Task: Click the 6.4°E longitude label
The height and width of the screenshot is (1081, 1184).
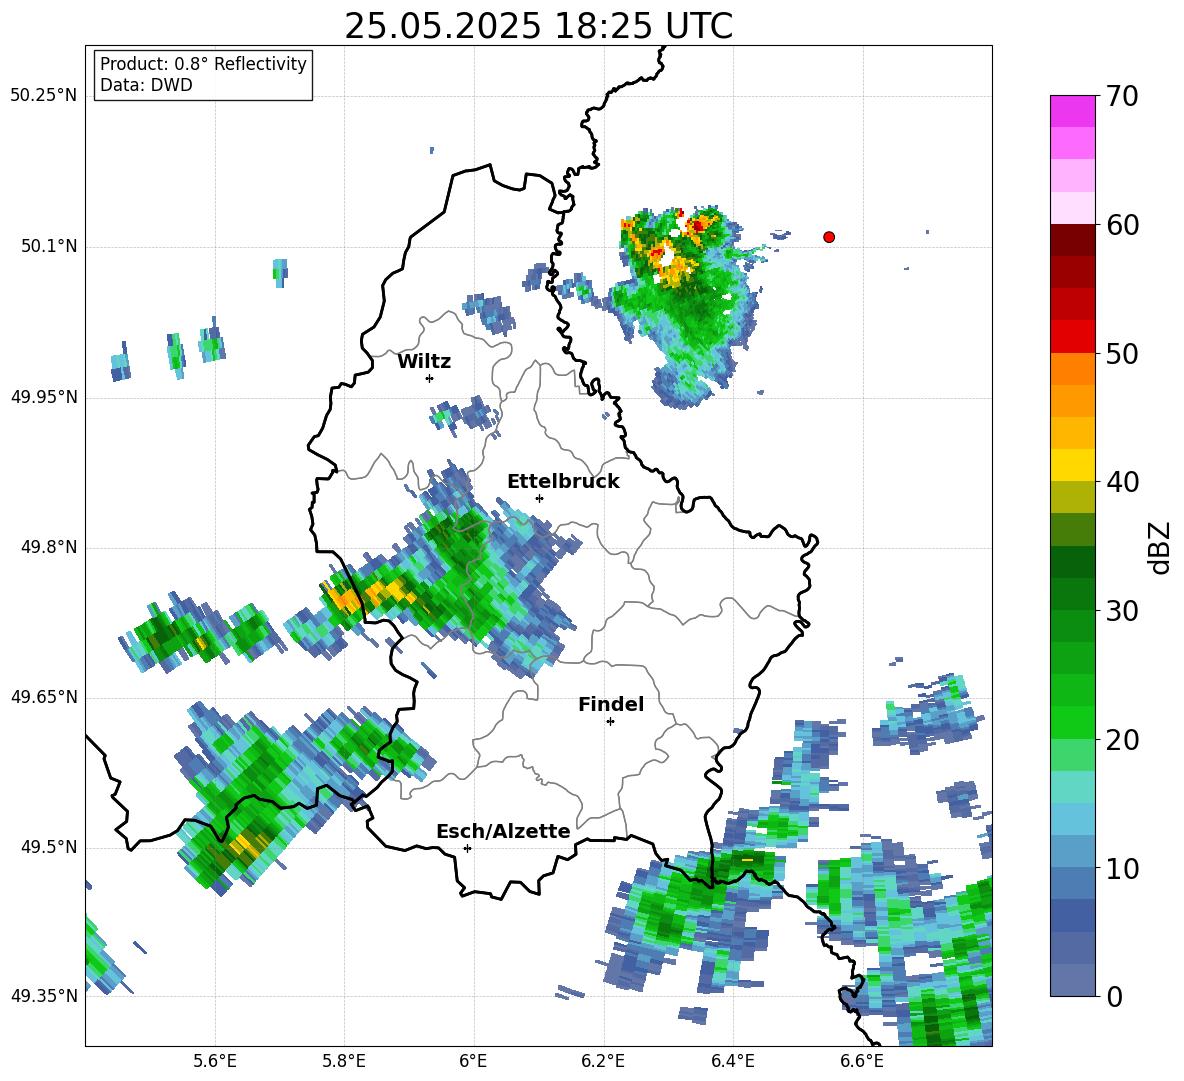Action: click(x=732, y=1061)
